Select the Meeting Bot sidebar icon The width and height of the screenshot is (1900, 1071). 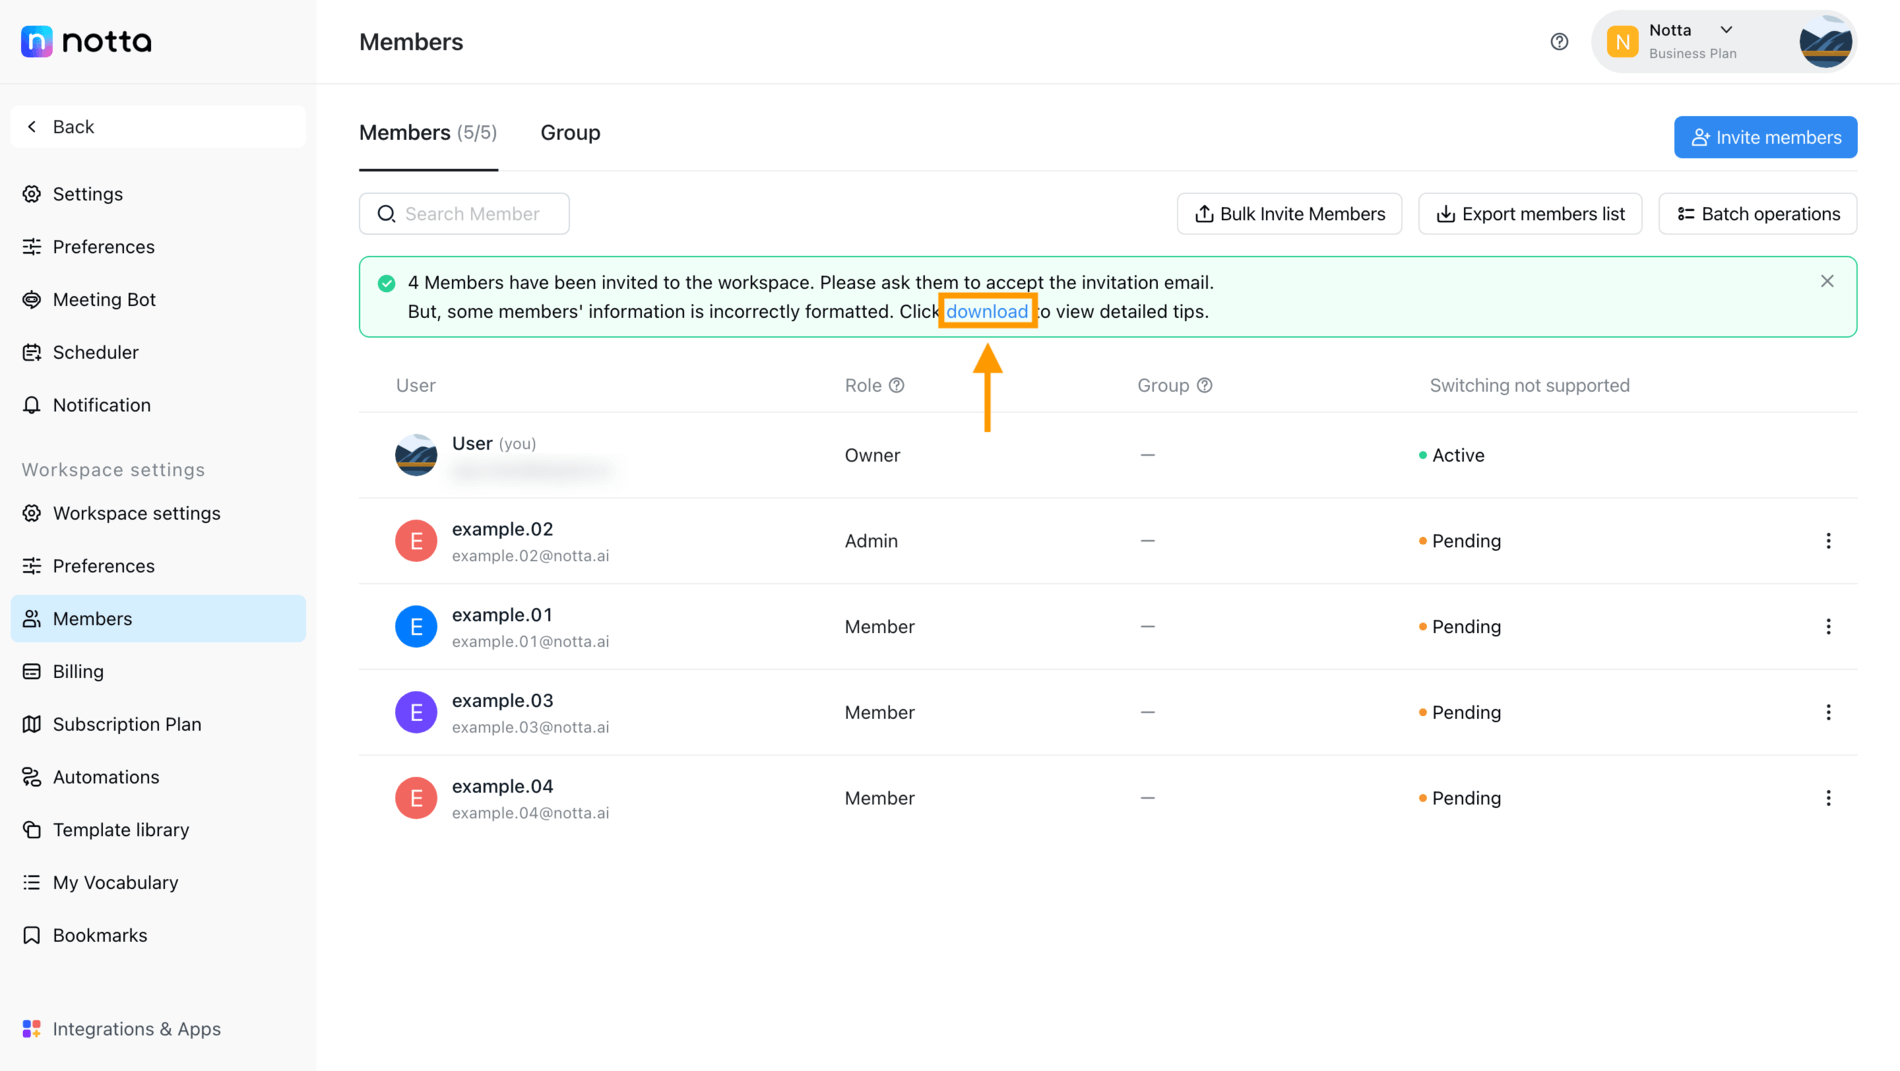pyautogui.click(x=31, y=299)
